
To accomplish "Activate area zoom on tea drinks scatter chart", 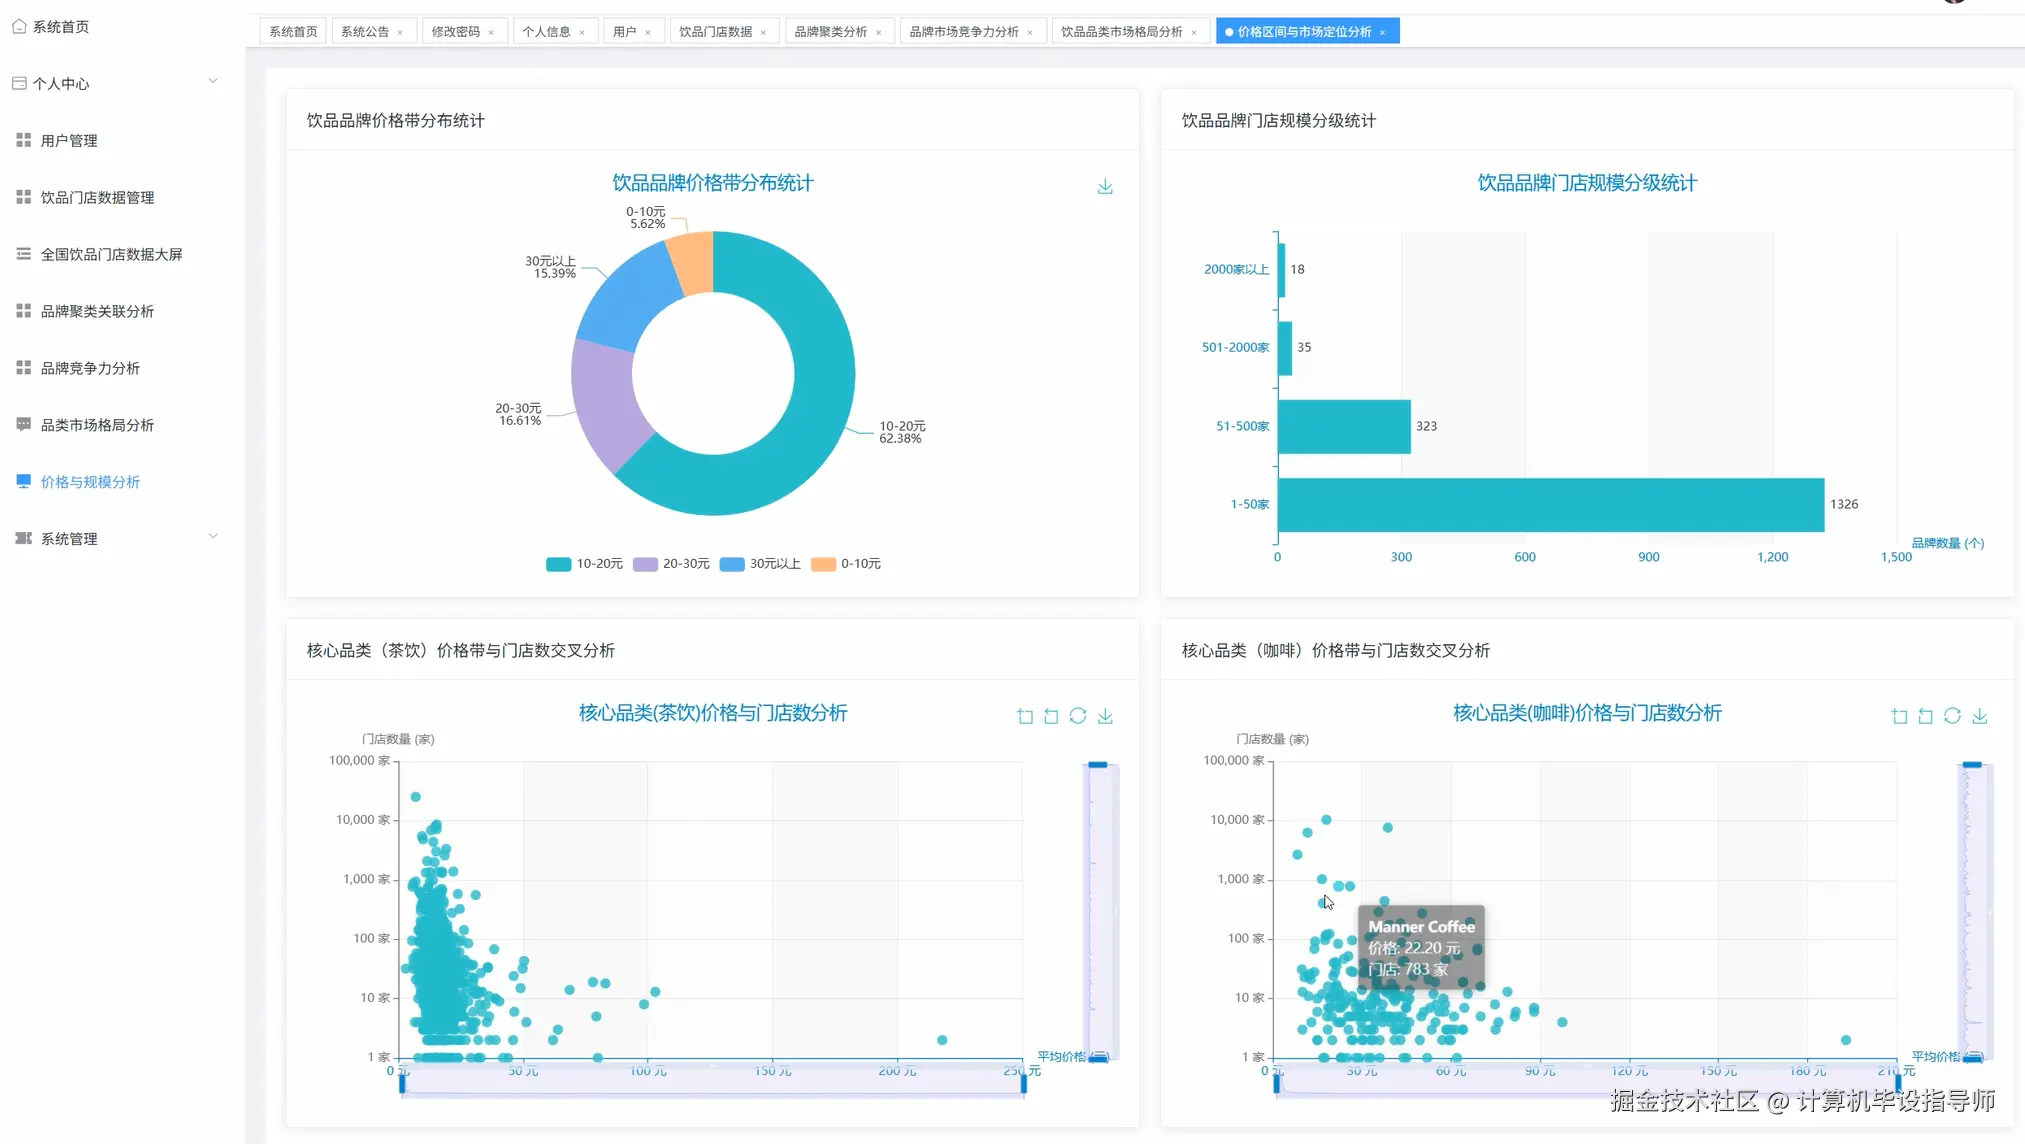I will coord(1025,716).
